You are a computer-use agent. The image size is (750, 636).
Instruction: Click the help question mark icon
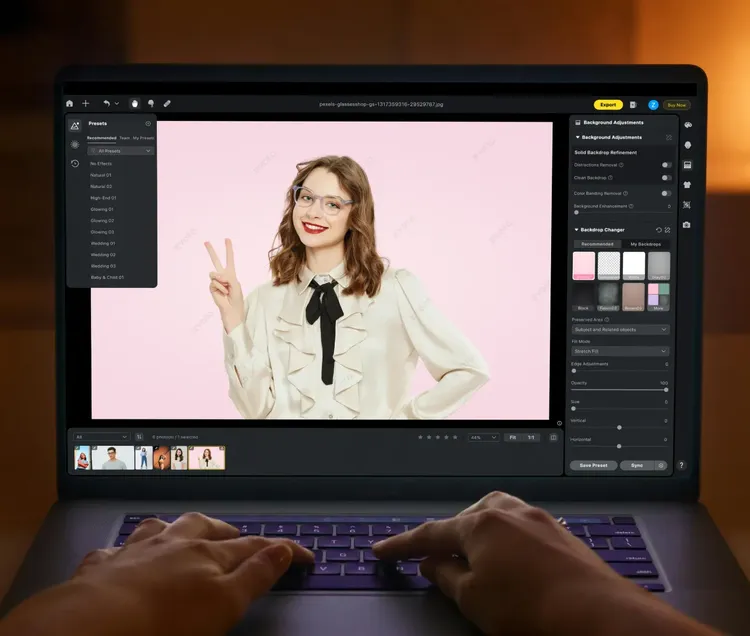[x=682, y=465]
